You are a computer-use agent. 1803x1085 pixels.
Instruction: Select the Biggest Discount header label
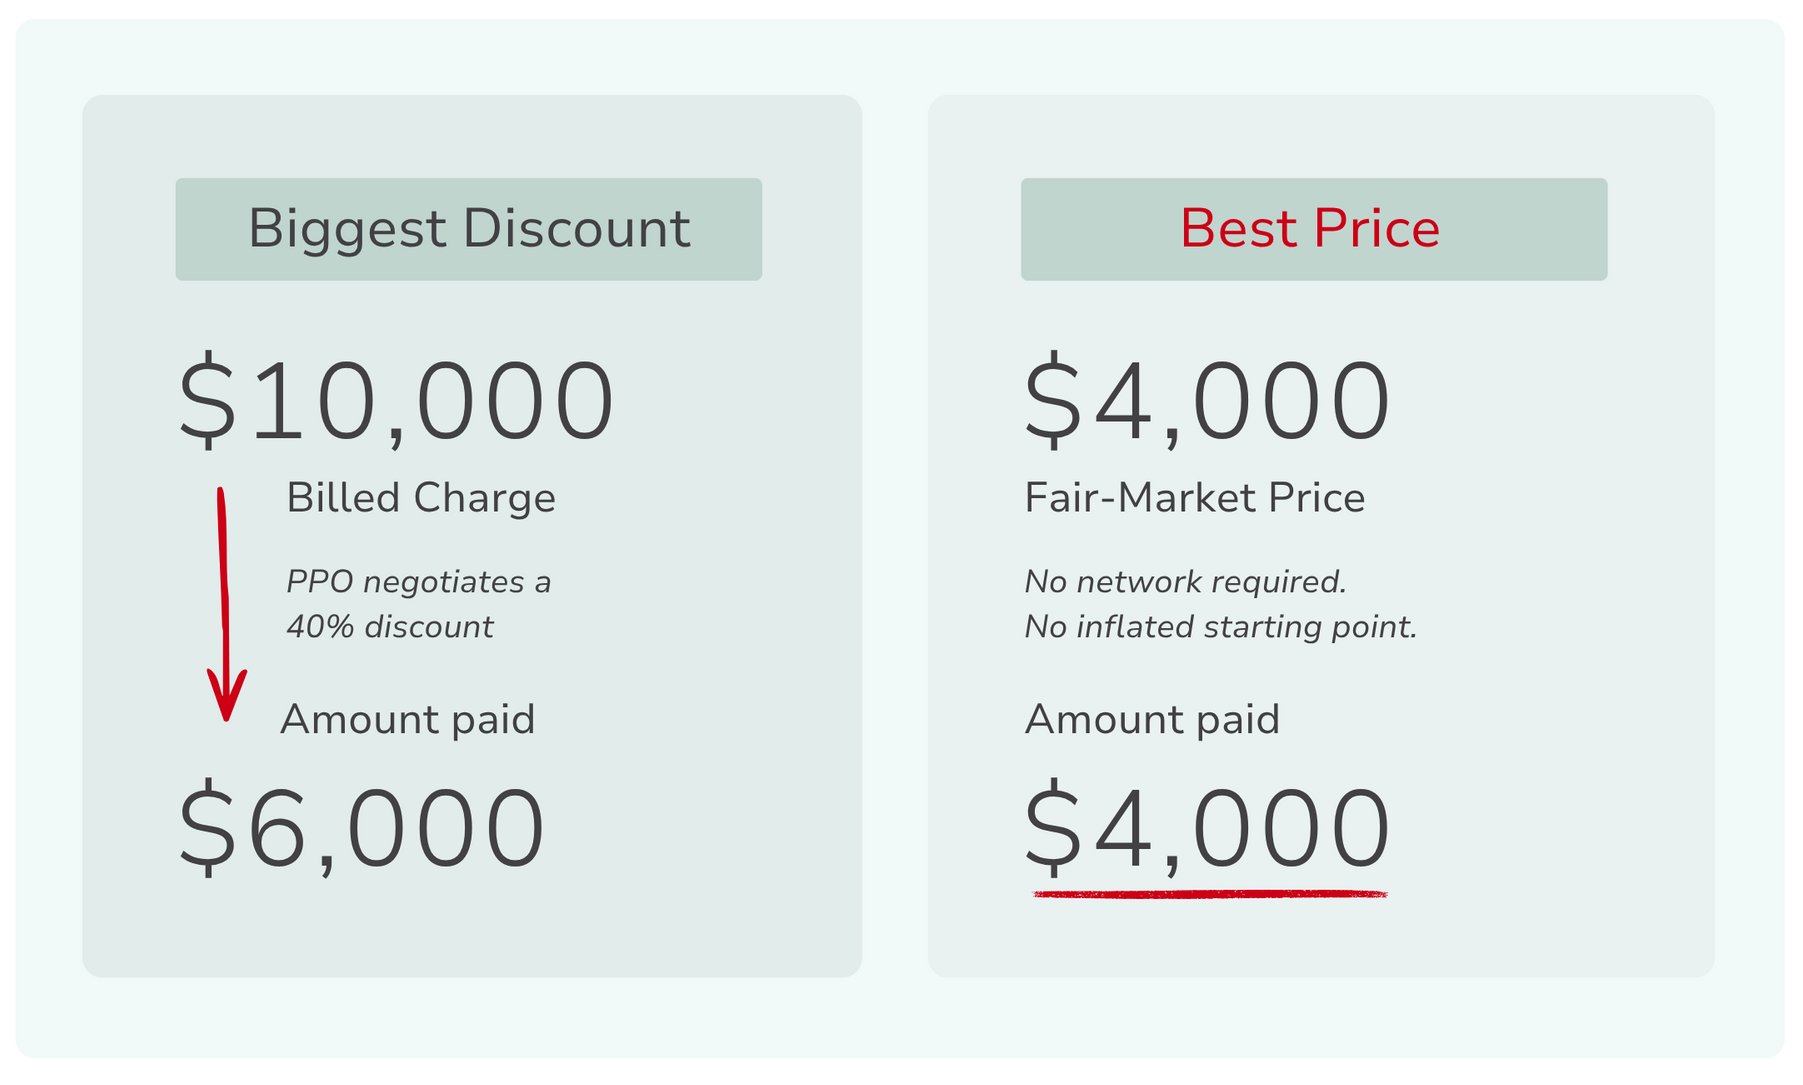(469, 229)
